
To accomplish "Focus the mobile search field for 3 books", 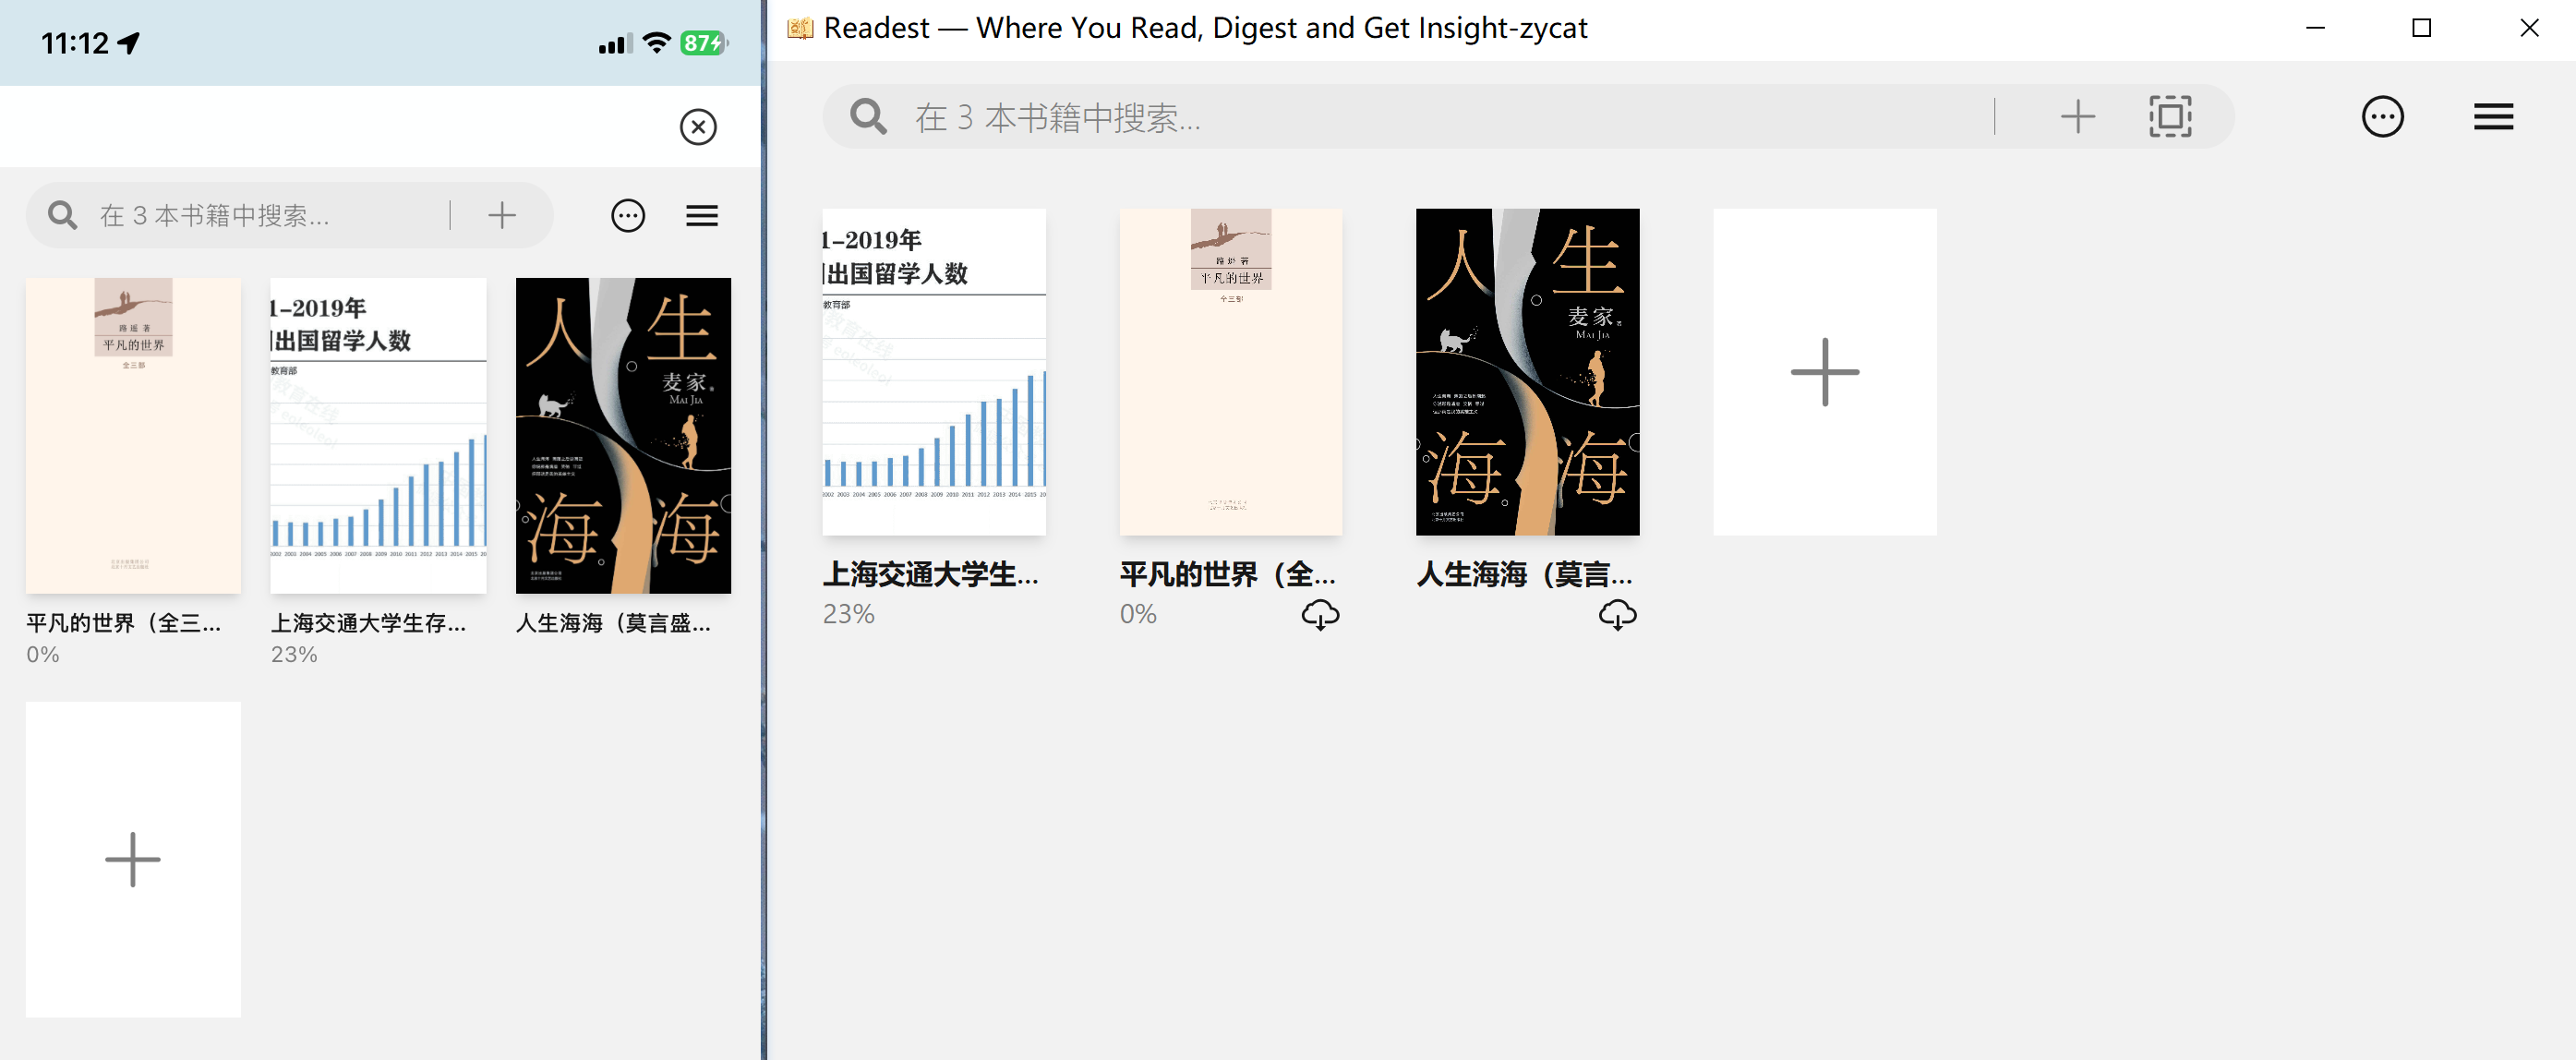I will coord(266,215).
